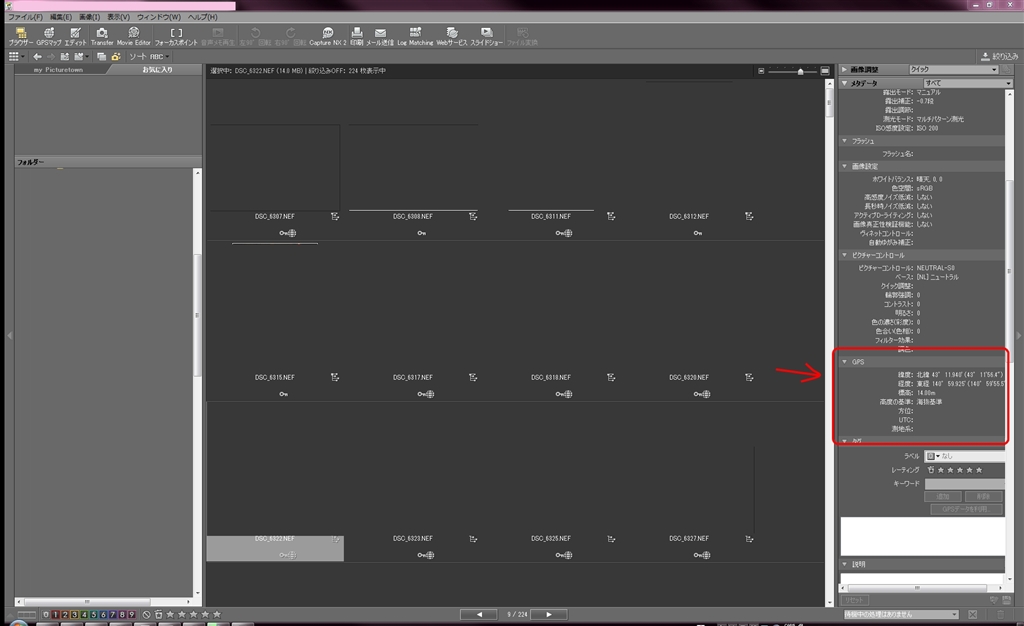Open 表示(V) menu
The width and height of the screenshot is (1024, 626).
(118, 17)
